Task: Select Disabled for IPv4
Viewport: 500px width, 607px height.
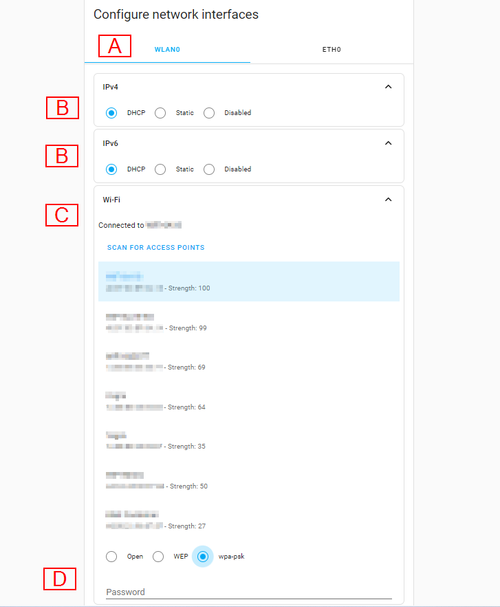Action: coord(209,113)
